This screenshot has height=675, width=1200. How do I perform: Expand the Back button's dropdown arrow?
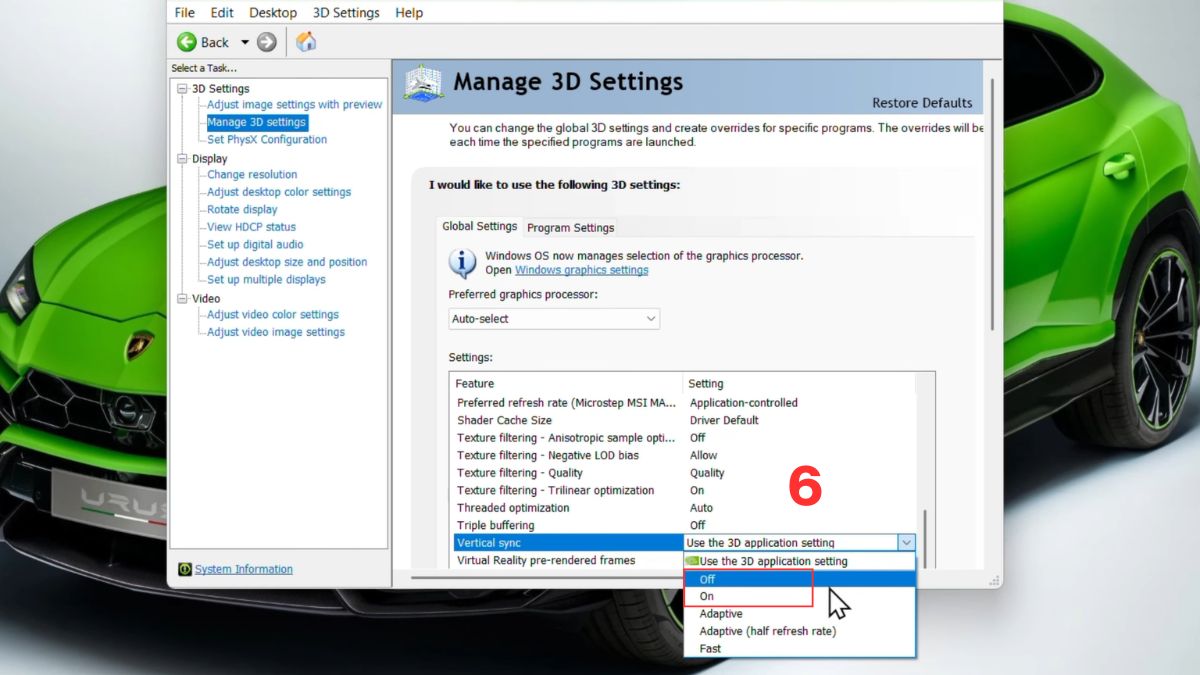click(243, 42)
